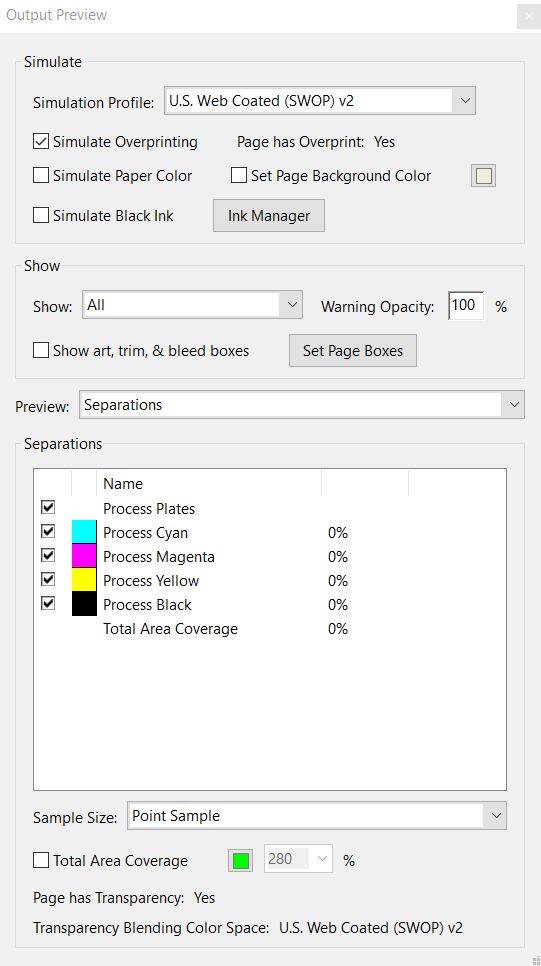This screenshot has height=966, width=541.
Task: Click the Process Yellow color swatch
Action: click(x=84, y=580)
